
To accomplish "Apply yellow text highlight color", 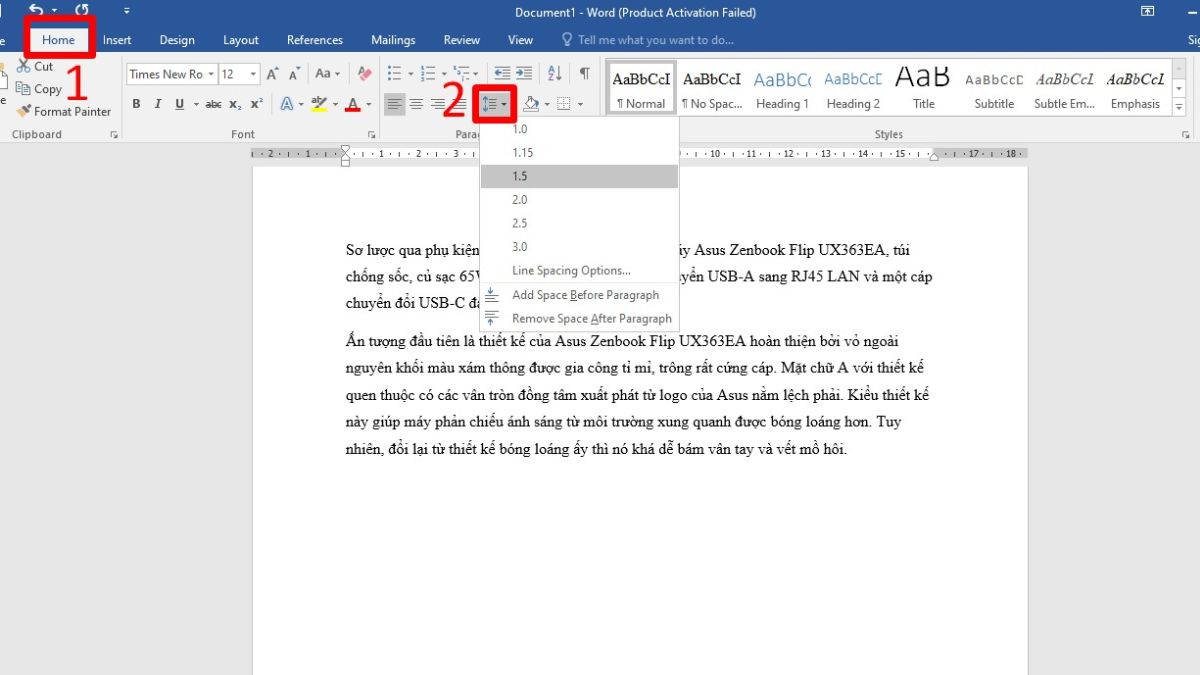I will pyautogui.click(x=318, y=104).
